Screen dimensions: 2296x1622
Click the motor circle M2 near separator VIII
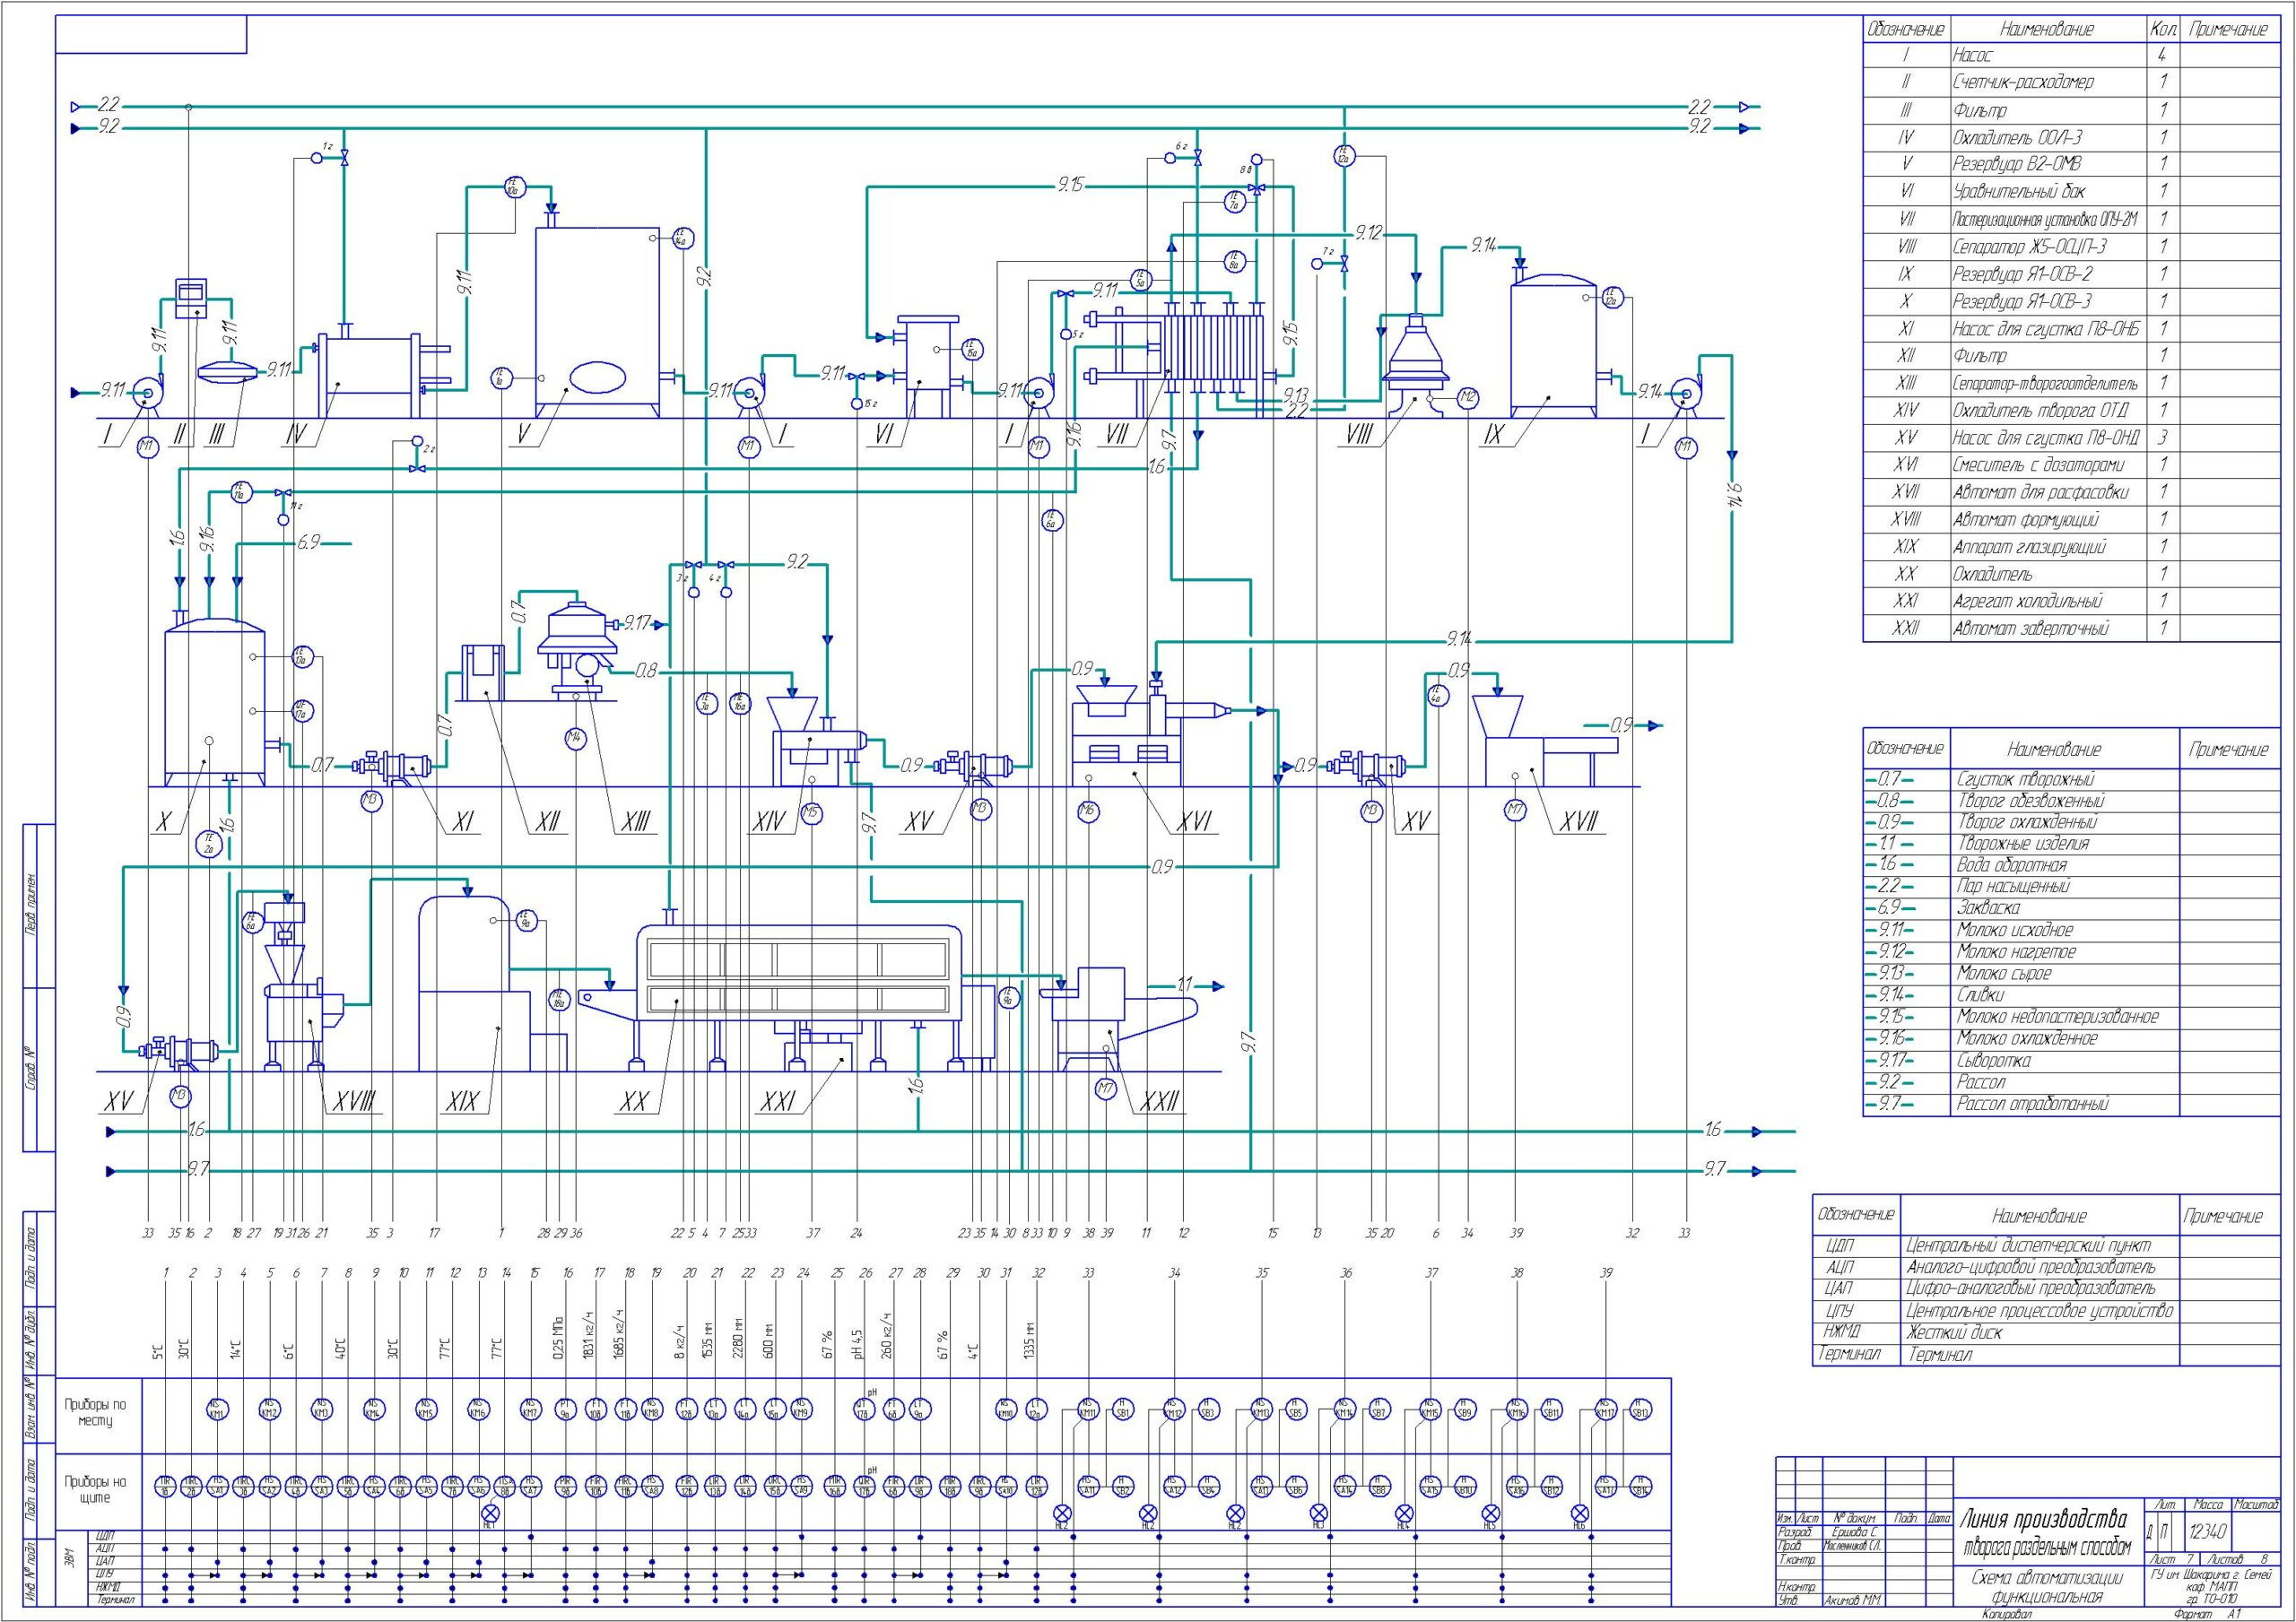[1467, 398]
